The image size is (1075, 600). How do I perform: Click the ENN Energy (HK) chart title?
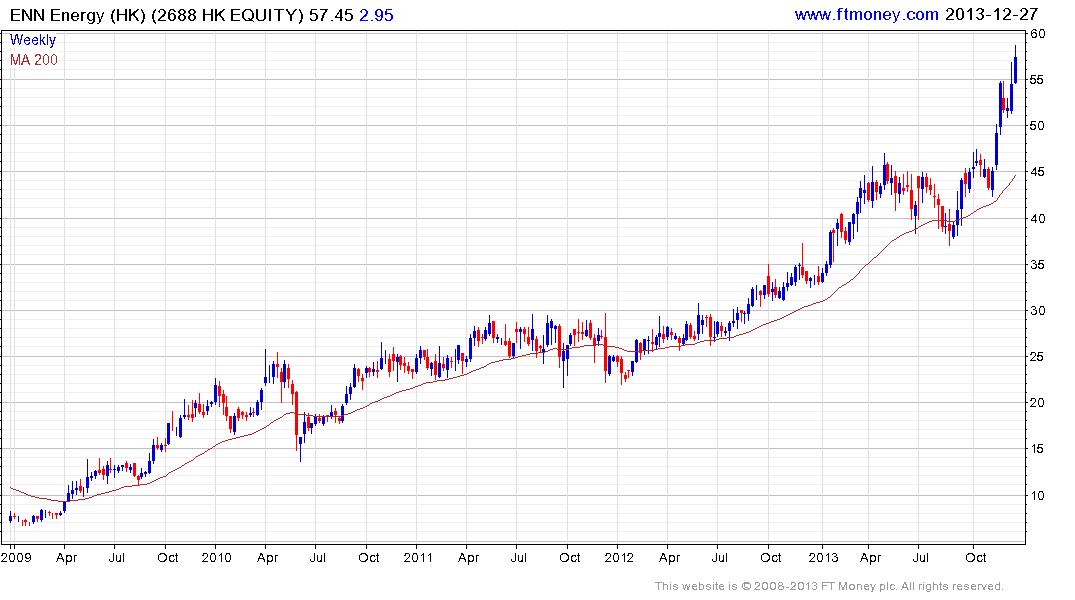(156, 15)
